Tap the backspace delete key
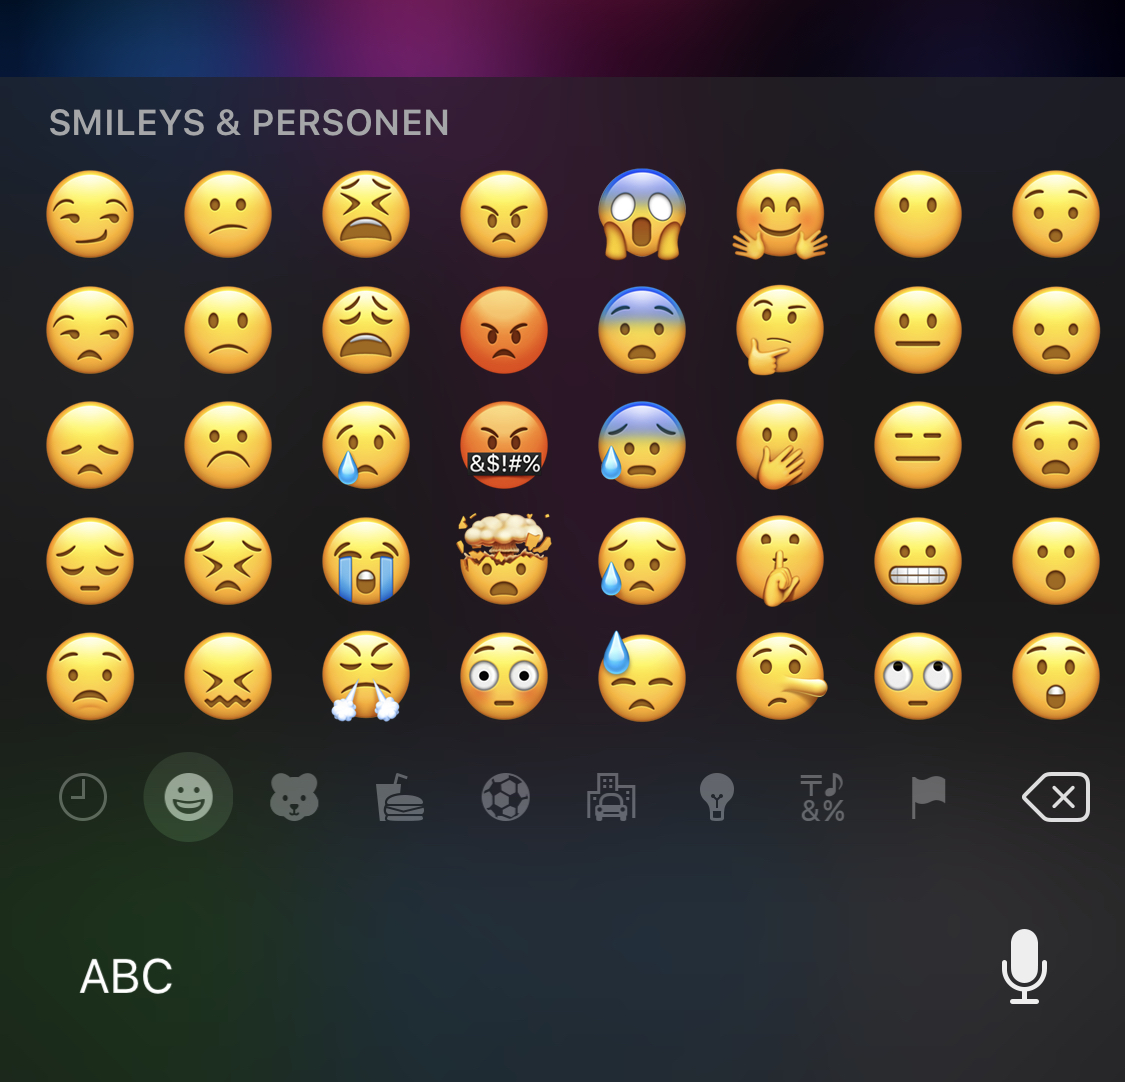1125x1082 pixels. [x=1056, y=796]
